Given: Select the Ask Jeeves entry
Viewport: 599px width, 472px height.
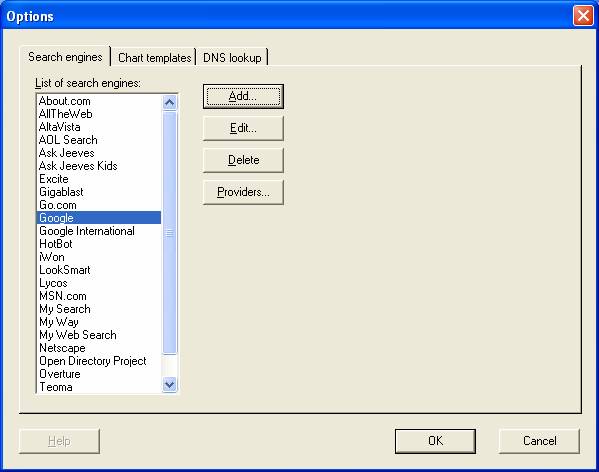Looking at the screenshot, I should pos(99,153).
